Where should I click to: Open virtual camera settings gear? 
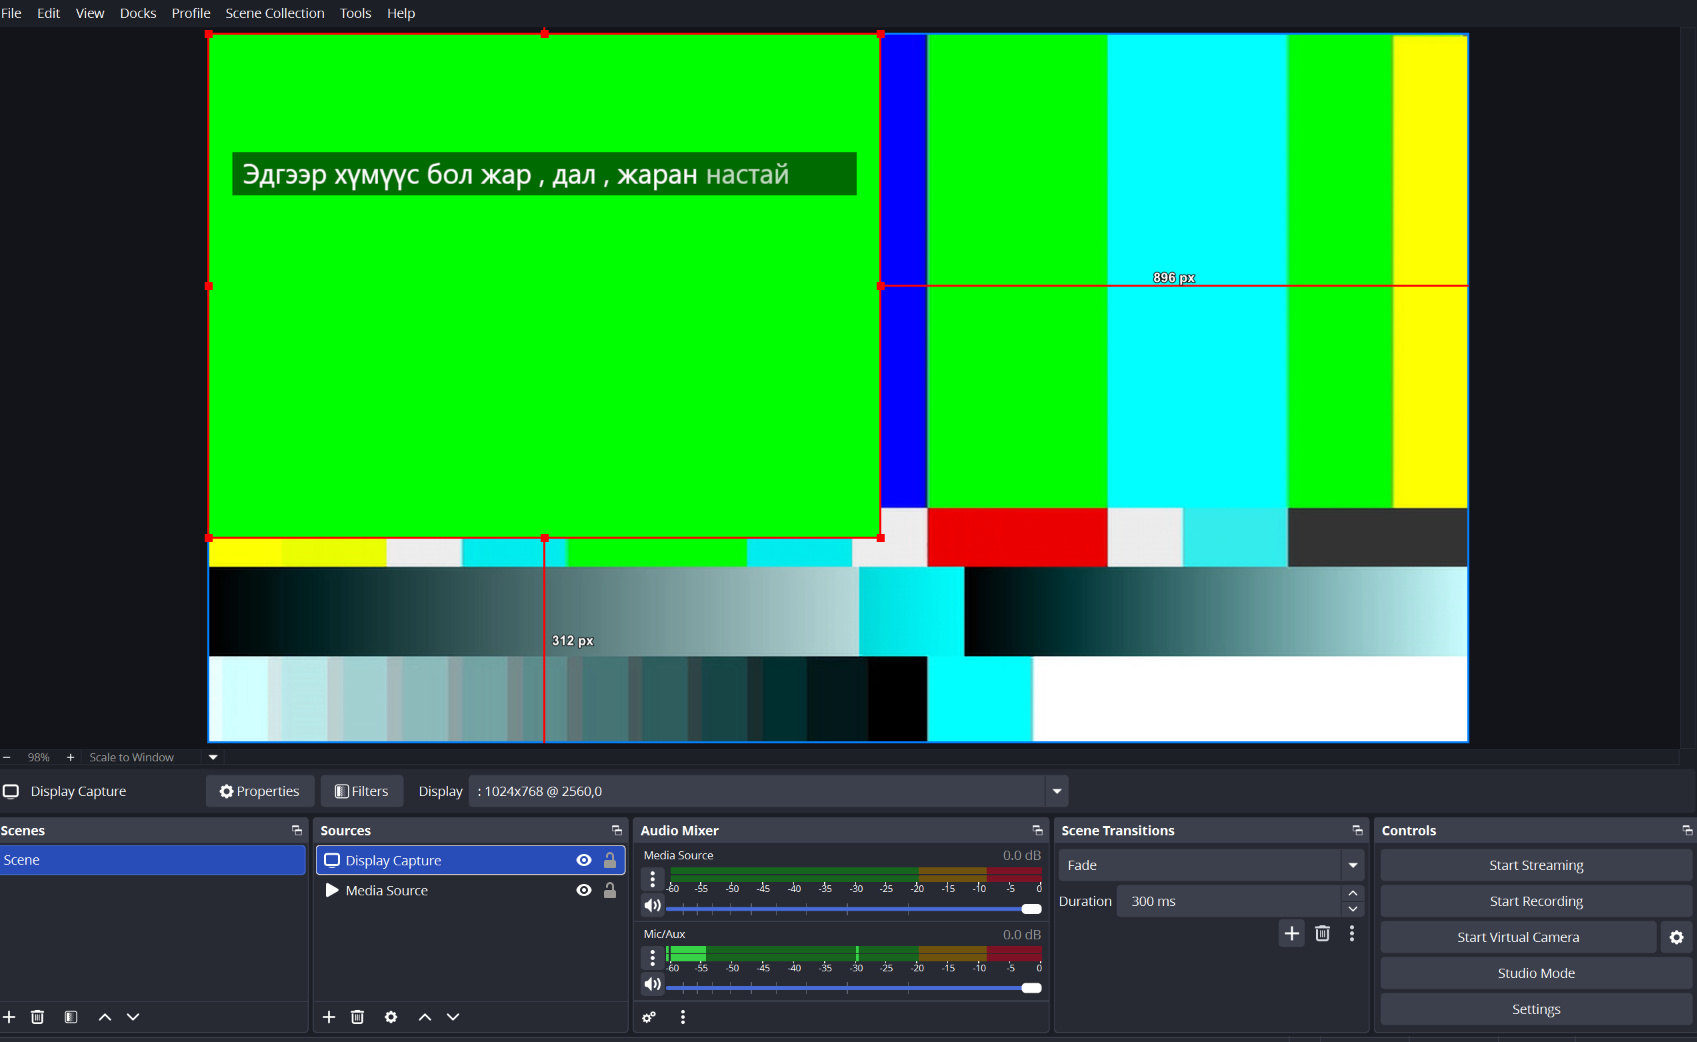tap(1677, 937)
